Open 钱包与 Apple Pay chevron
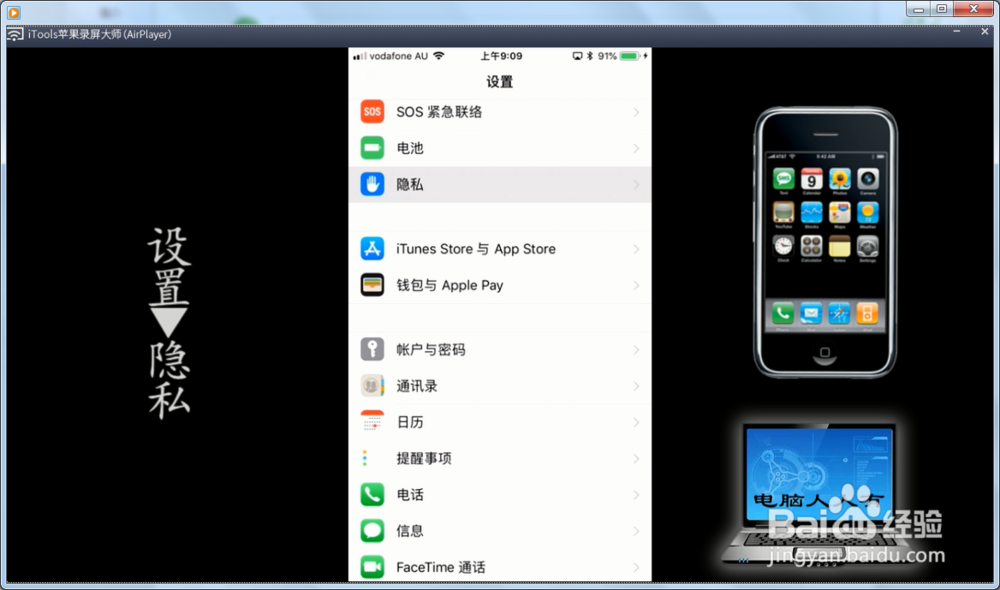Screen dimensions: 1000x590 click(x=636, y=286)
